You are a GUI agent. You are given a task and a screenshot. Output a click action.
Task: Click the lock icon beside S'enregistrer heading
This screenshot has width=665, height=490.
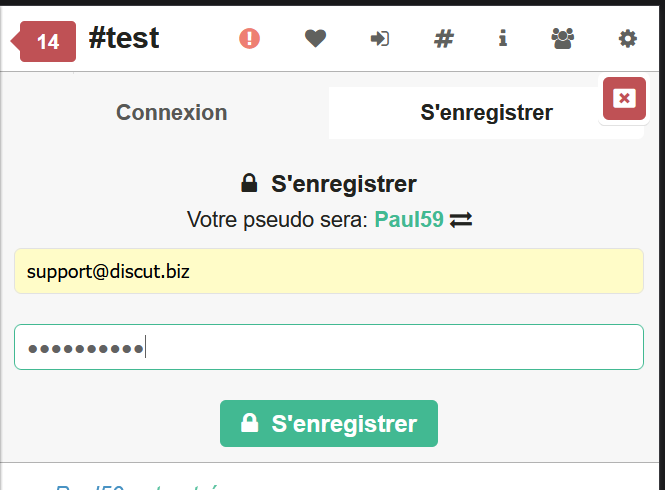pos(250,184)
